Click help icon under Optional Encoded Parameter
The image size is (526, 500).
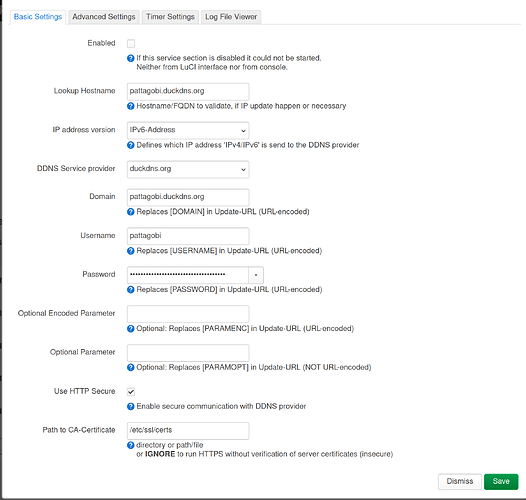[x=130, y=329]
